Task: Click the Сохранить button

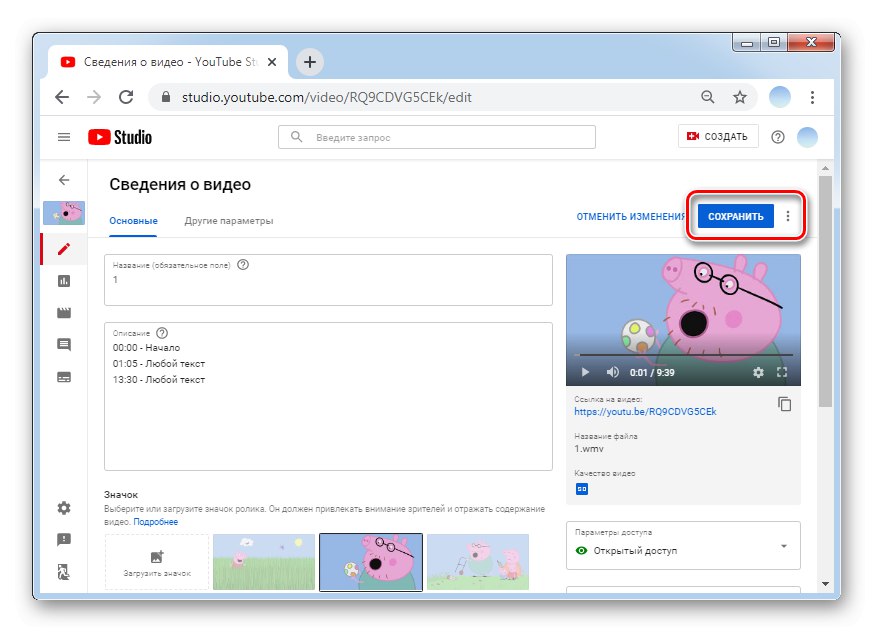Action: (736, 216)
